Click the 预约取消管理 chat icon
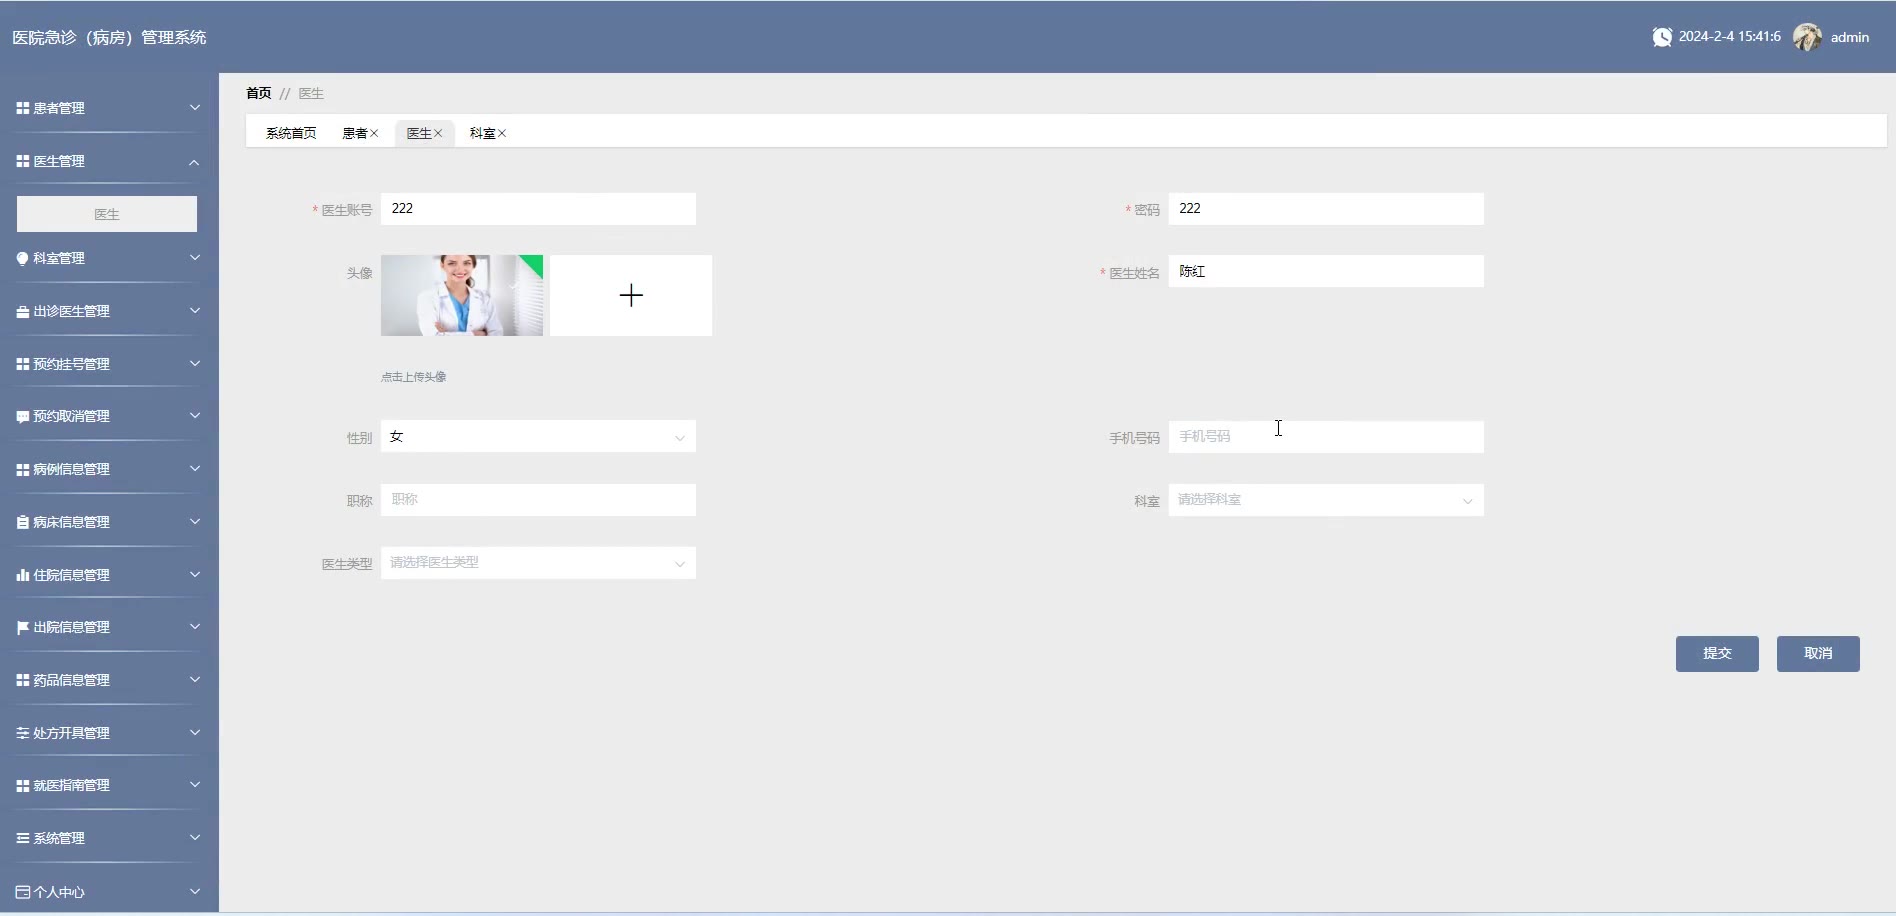The image size is (1896, 916). (22, 416)
